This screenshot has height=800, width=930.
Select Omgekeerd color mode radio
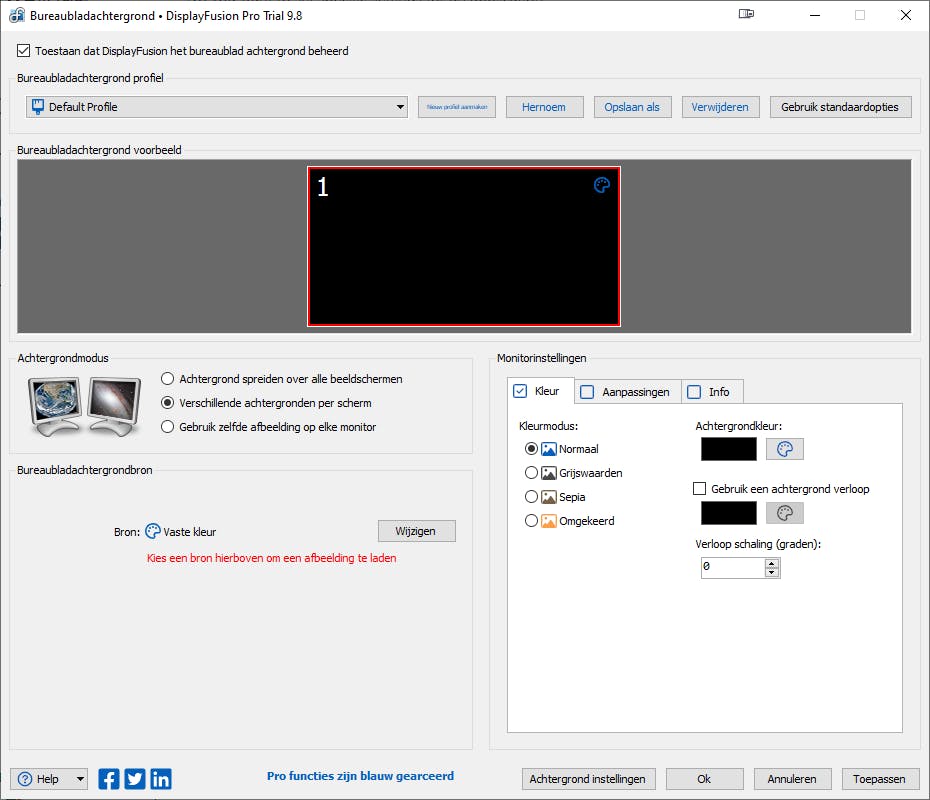click(531, 521)
